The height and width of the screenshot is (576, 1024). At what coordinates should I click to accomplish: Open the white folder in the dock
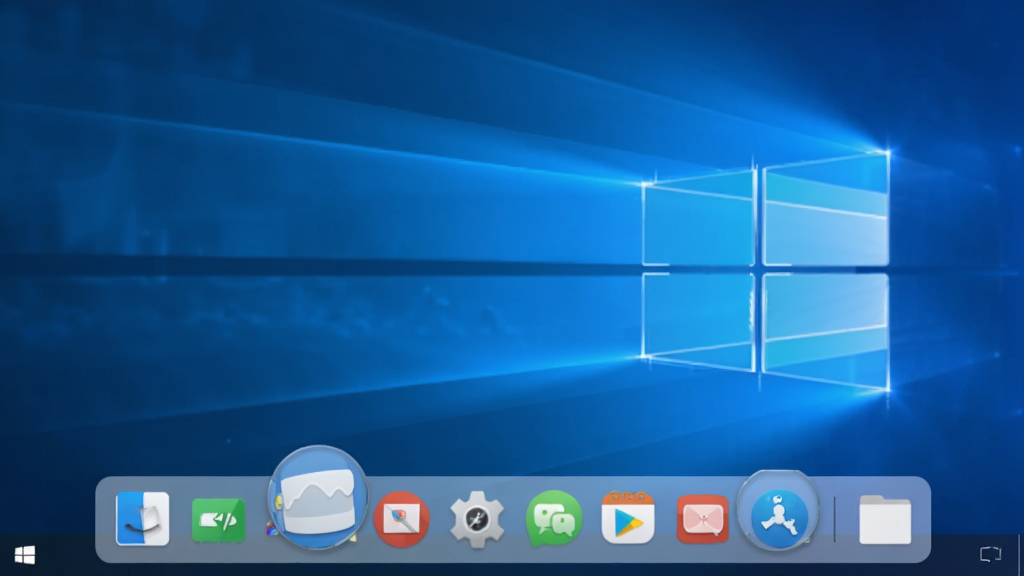[x=885, y=520]
